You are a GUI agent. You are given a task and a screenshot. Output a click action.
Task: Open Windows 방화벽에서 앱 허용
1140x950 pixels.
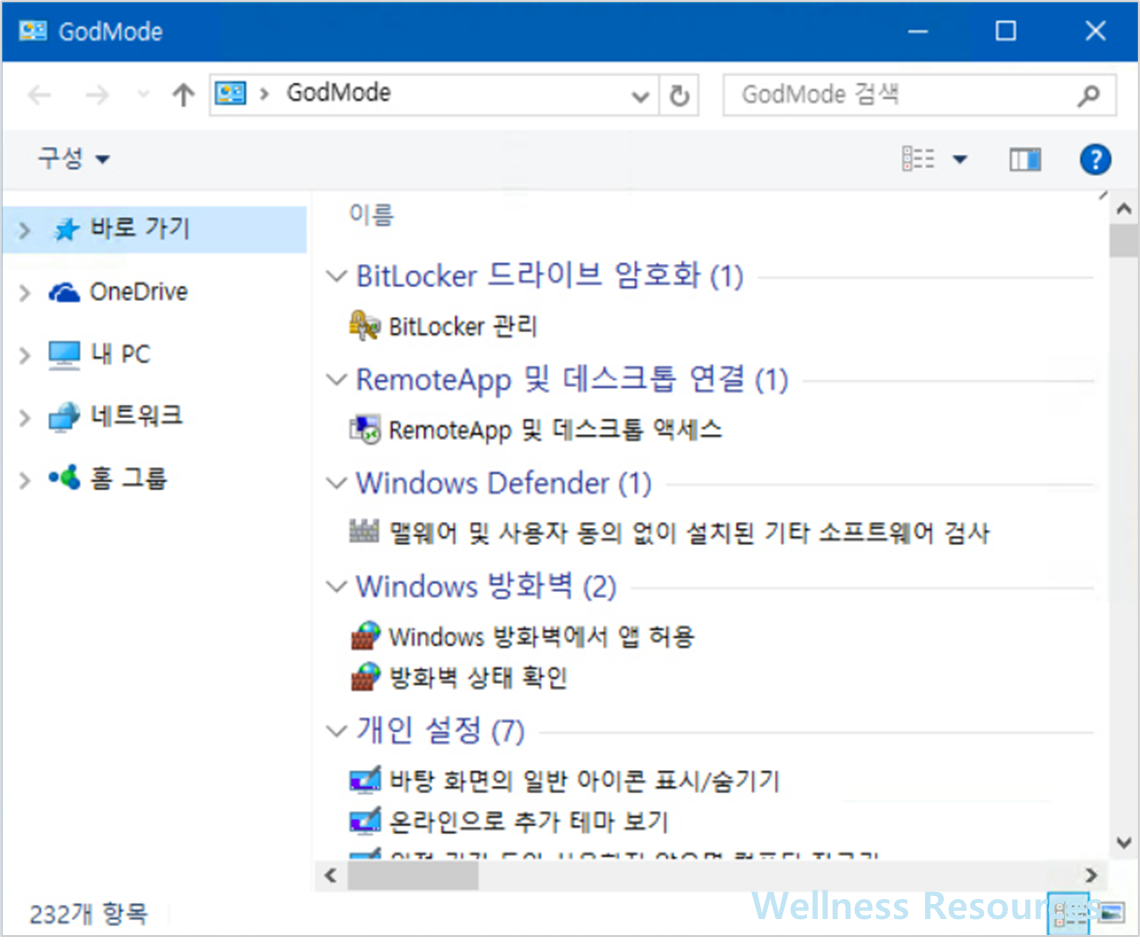click(542, 637)
